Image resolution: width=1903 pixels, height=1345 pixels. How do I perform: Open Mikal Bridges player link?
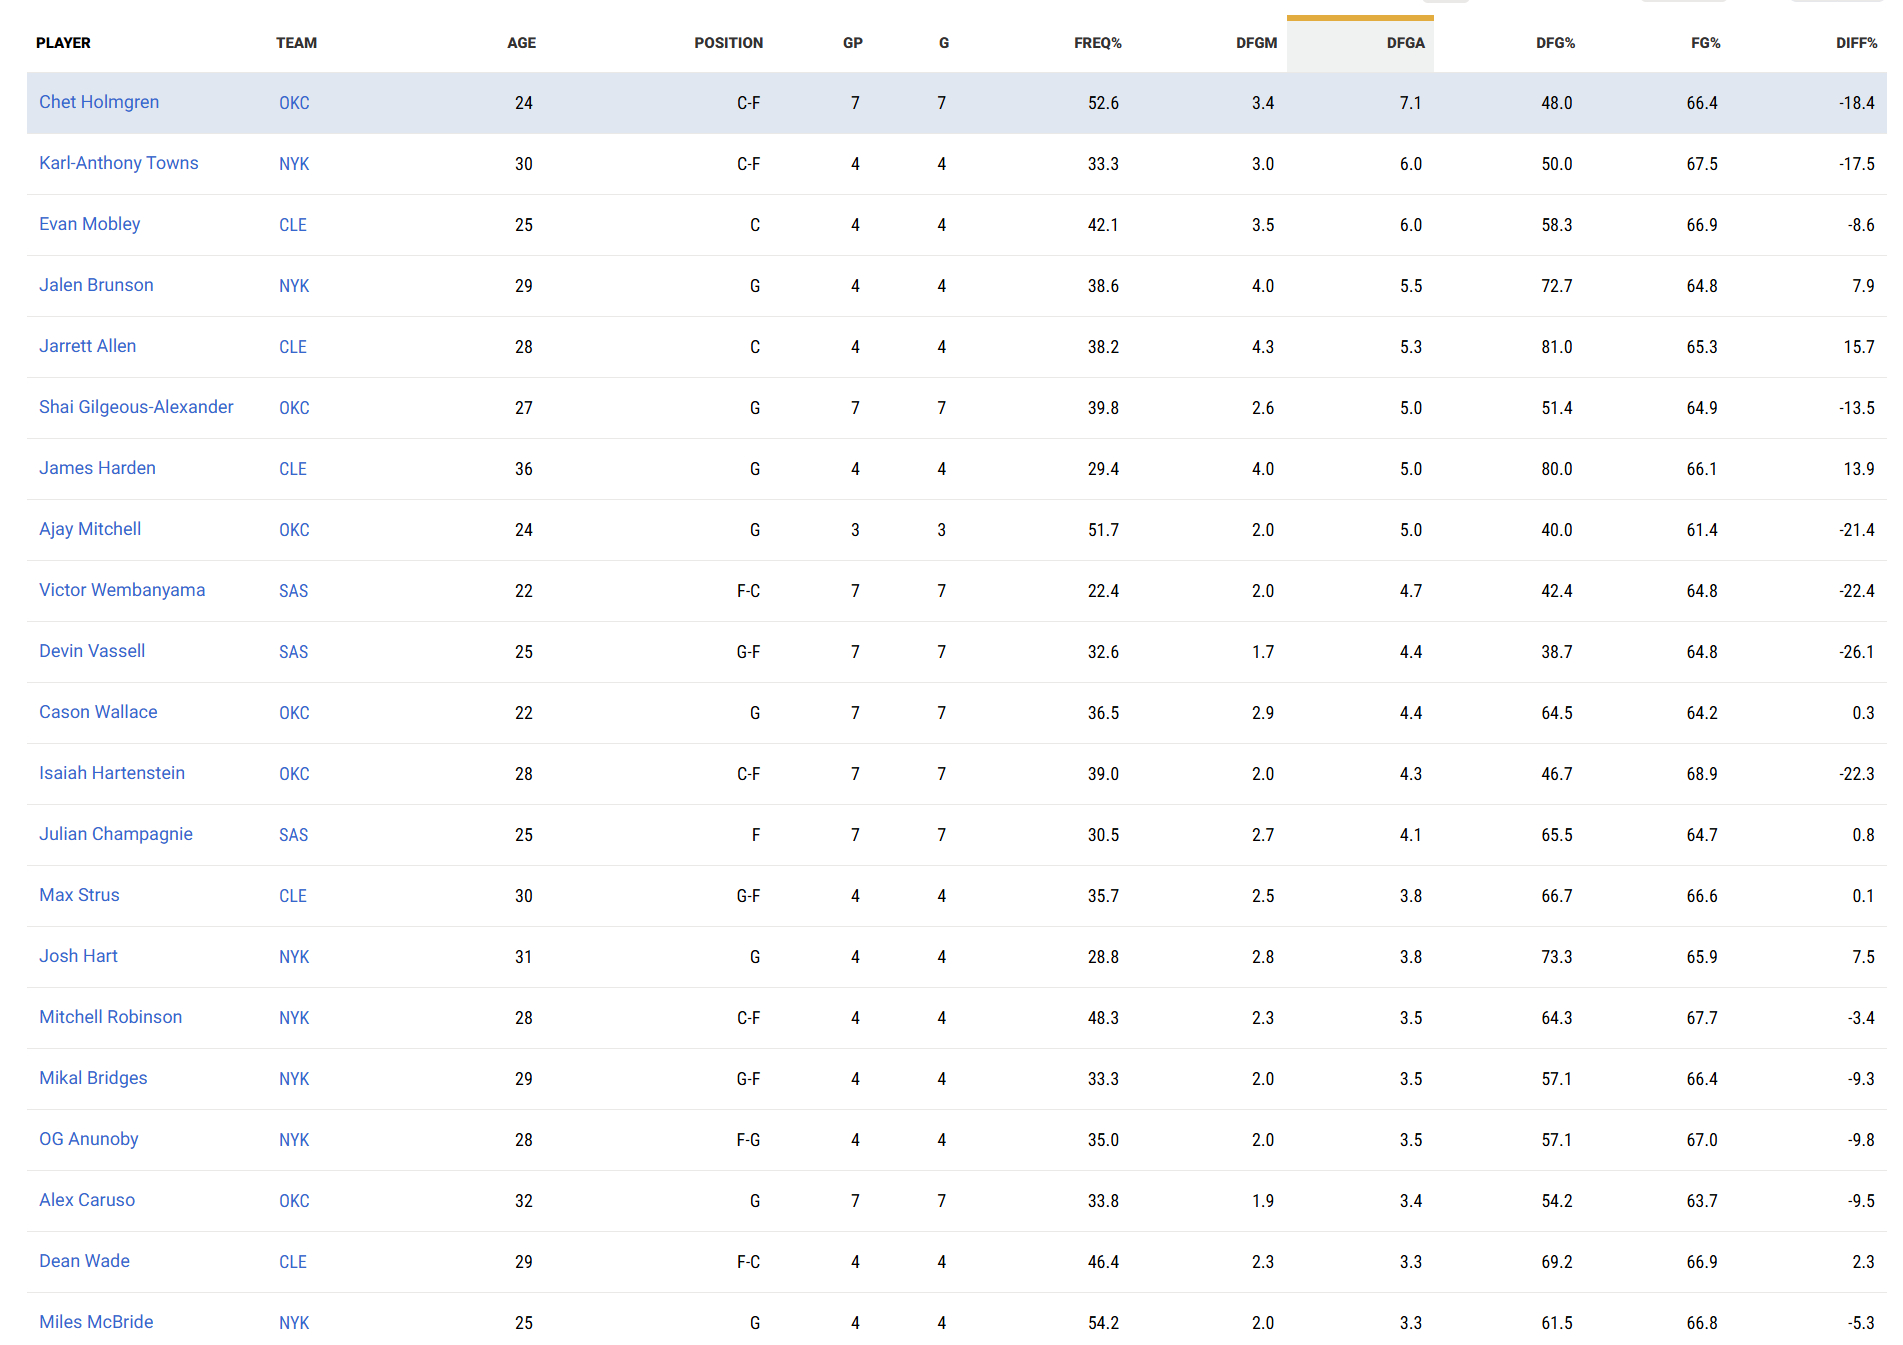click(93, 1078)
